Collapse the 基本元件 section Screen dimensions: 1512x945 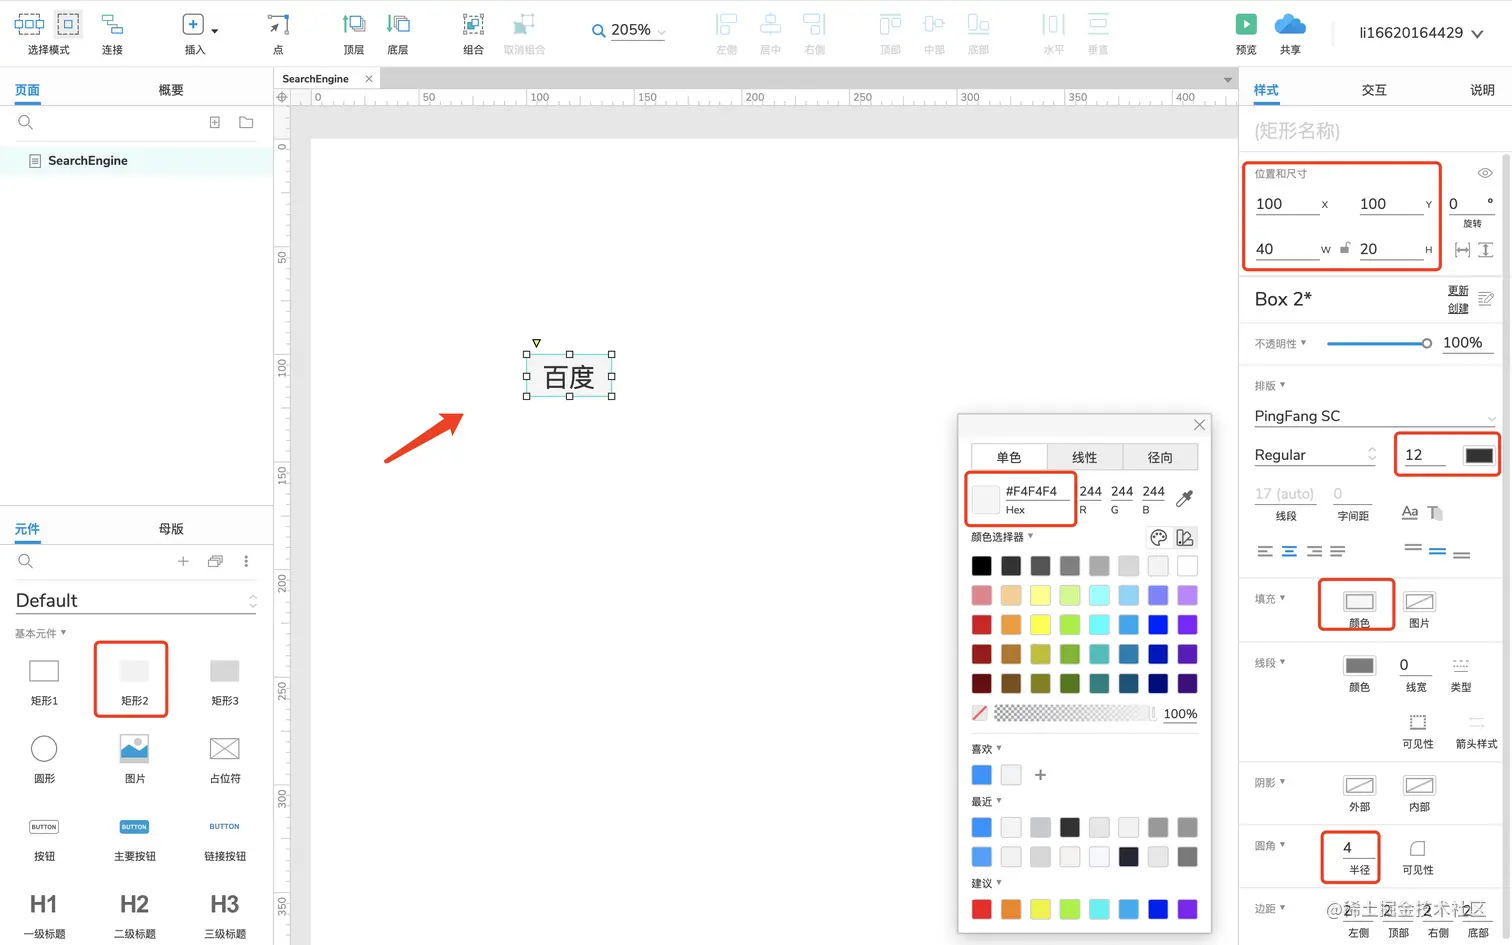coord(40,633)
